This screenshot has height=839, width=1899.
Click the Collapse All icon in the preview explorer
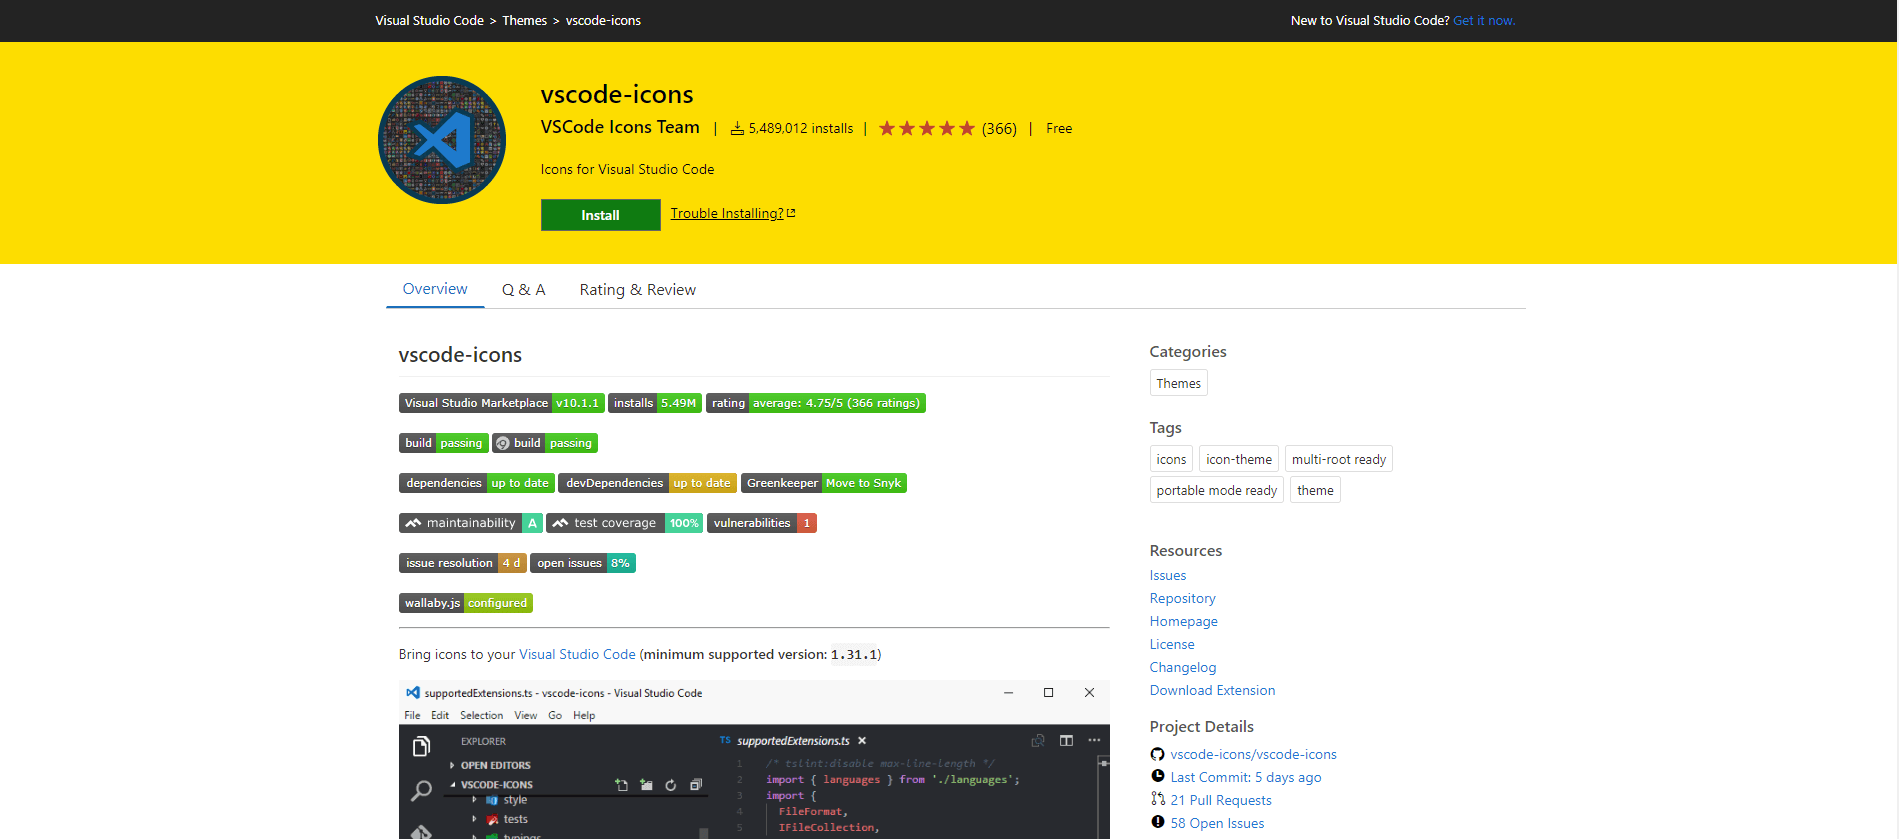pyautogui.click(x=696, y=785)
